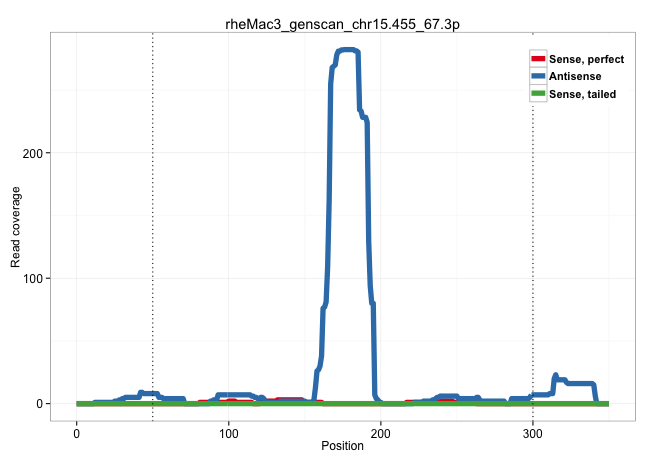Click the right dotted vertical line
Screen dimensions: 650x460
point(533,250)
